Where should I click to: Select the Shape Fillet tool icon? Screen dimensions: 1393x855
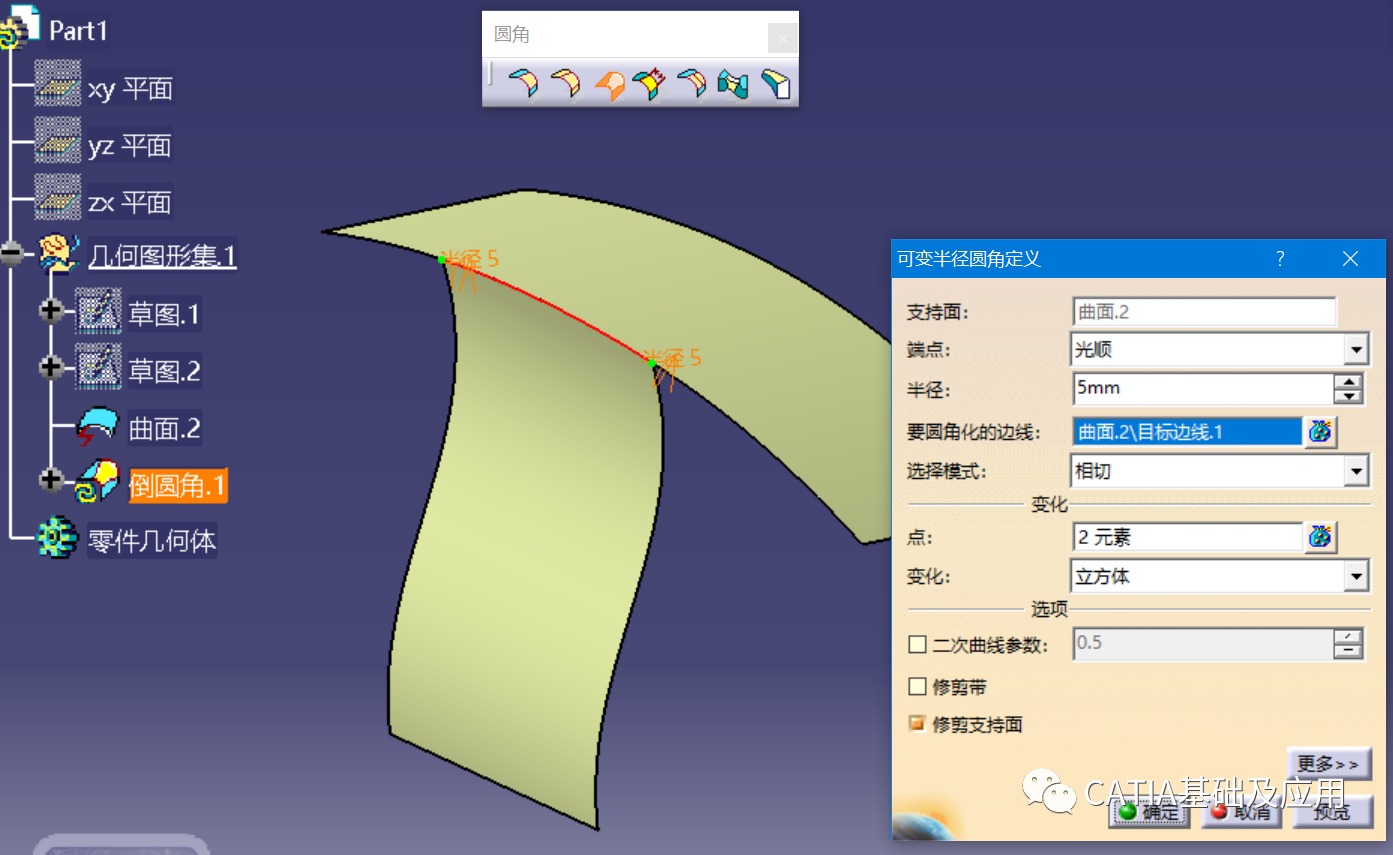522,84
